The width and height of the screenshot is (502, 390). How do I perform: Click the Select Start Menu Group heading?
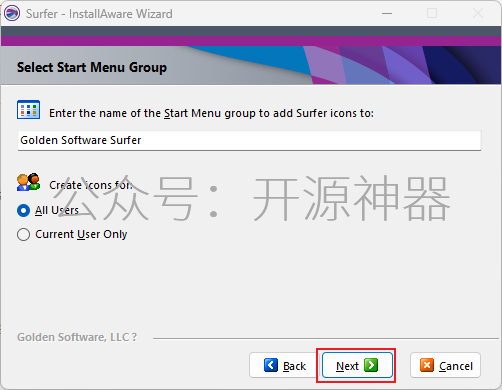click(92, 67)
